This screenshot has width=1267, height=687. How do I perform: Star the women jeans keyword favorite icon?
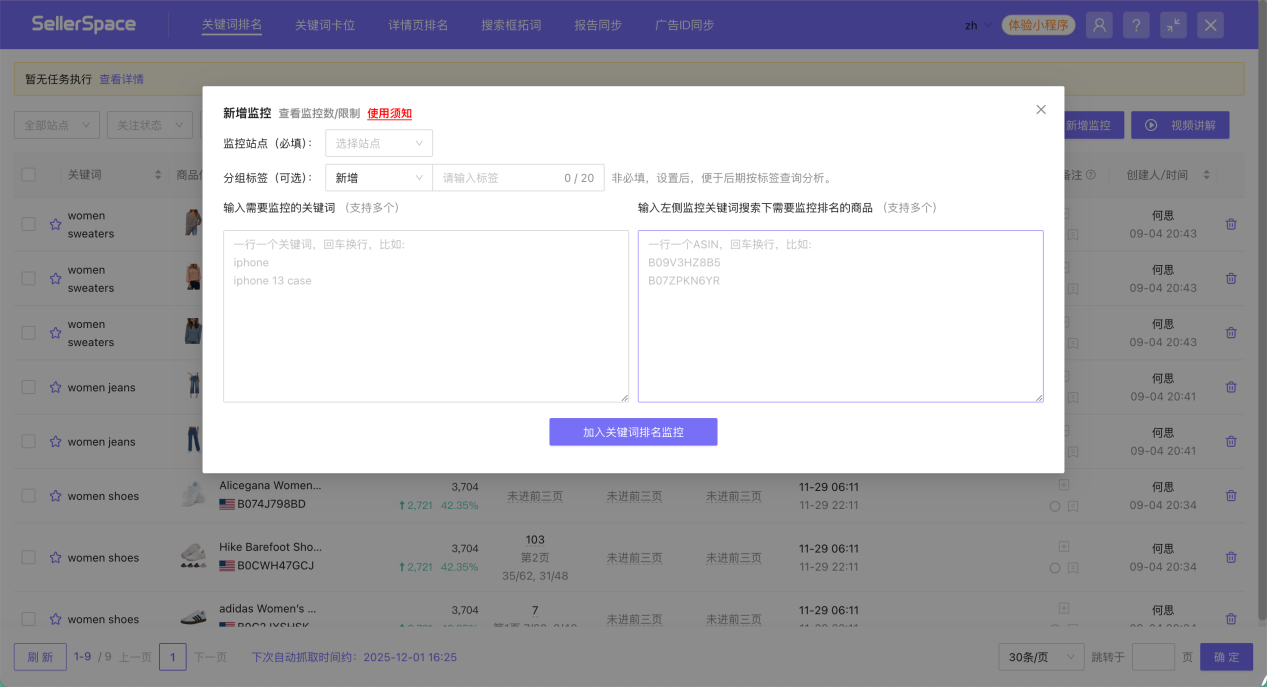click(55, 387)
